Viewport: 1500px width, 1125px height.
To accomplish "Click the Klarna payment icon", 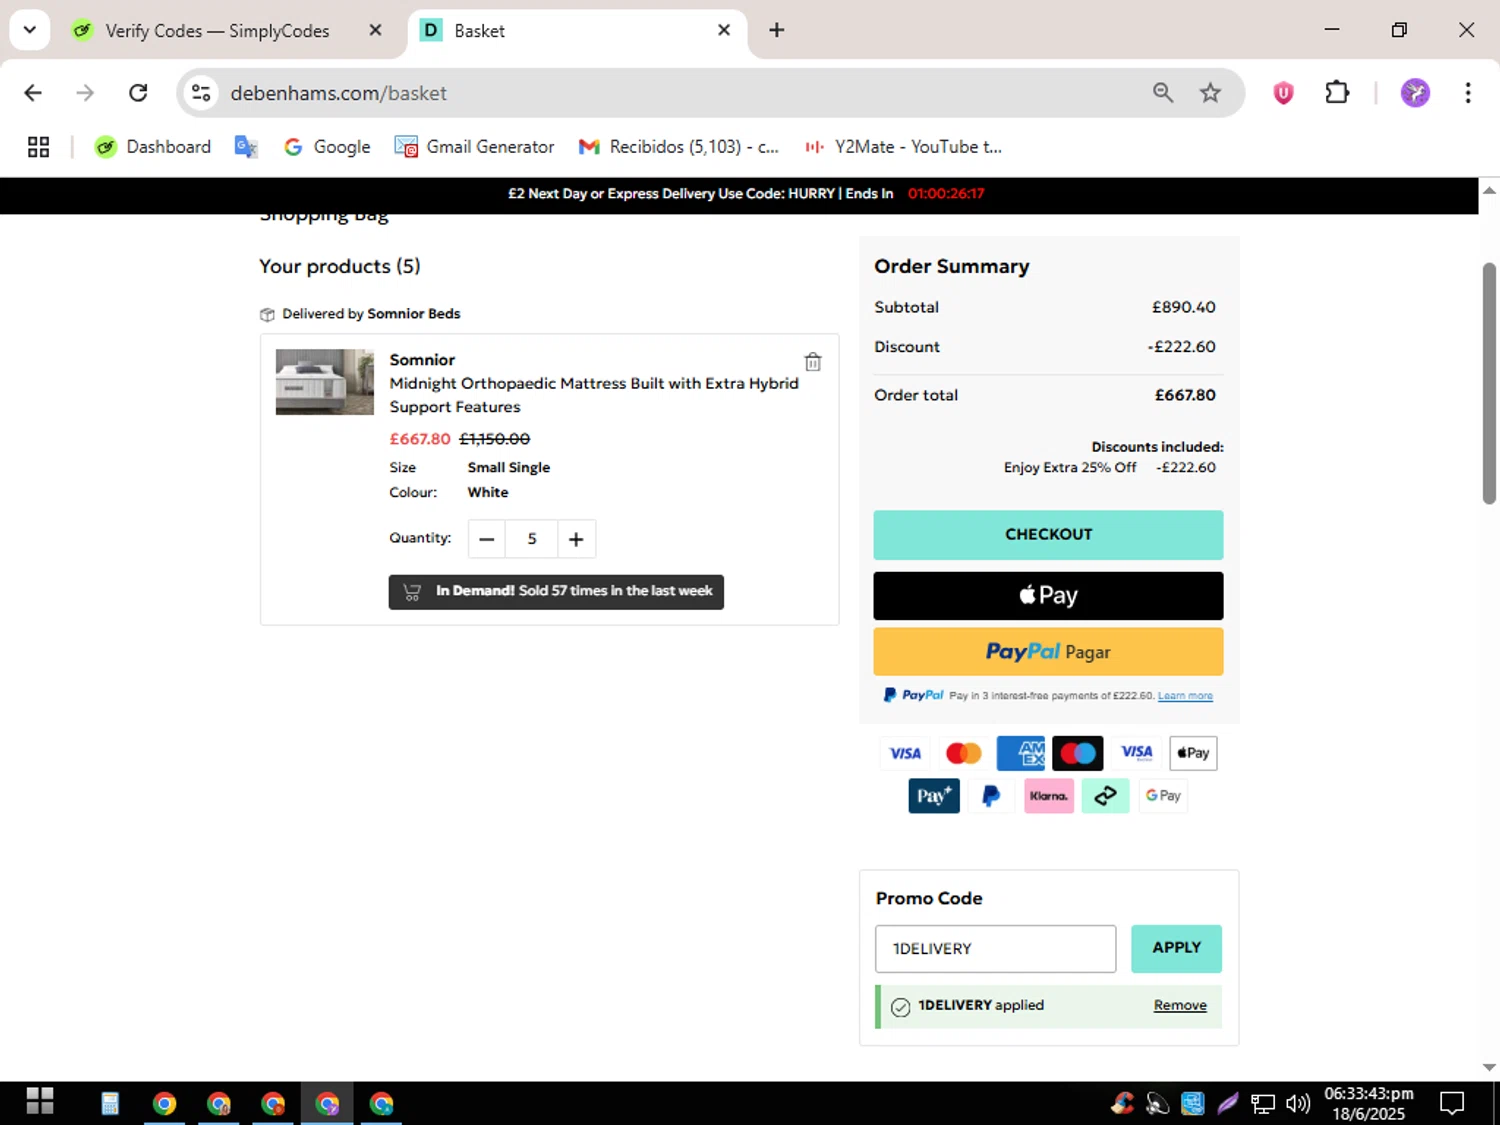I will click(x=1049, y=796).
